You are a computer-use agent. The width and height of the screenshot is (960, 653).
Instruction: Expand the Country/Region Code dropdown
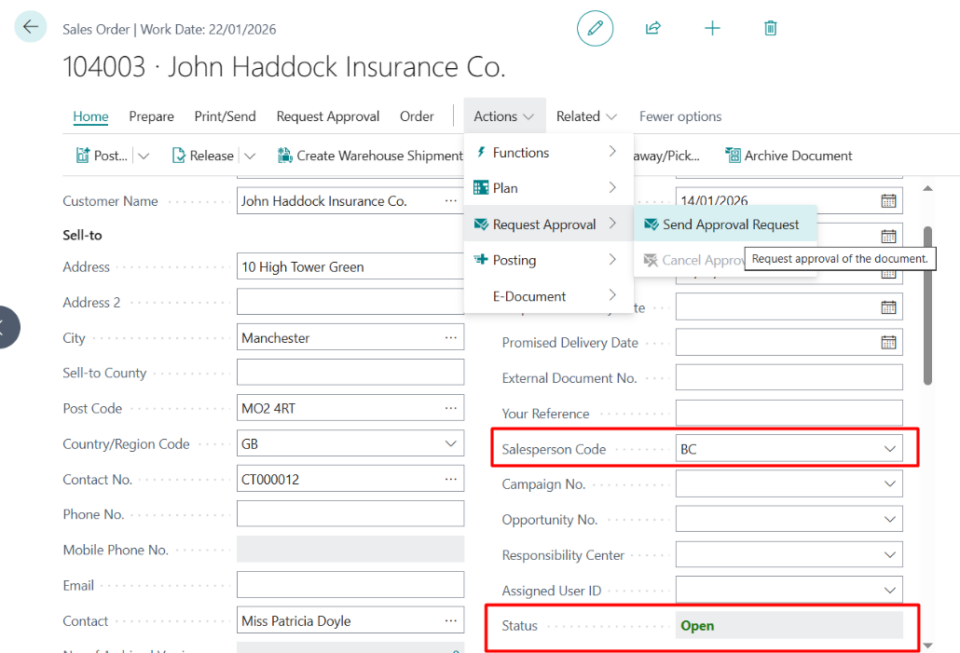tap(450, 443)
